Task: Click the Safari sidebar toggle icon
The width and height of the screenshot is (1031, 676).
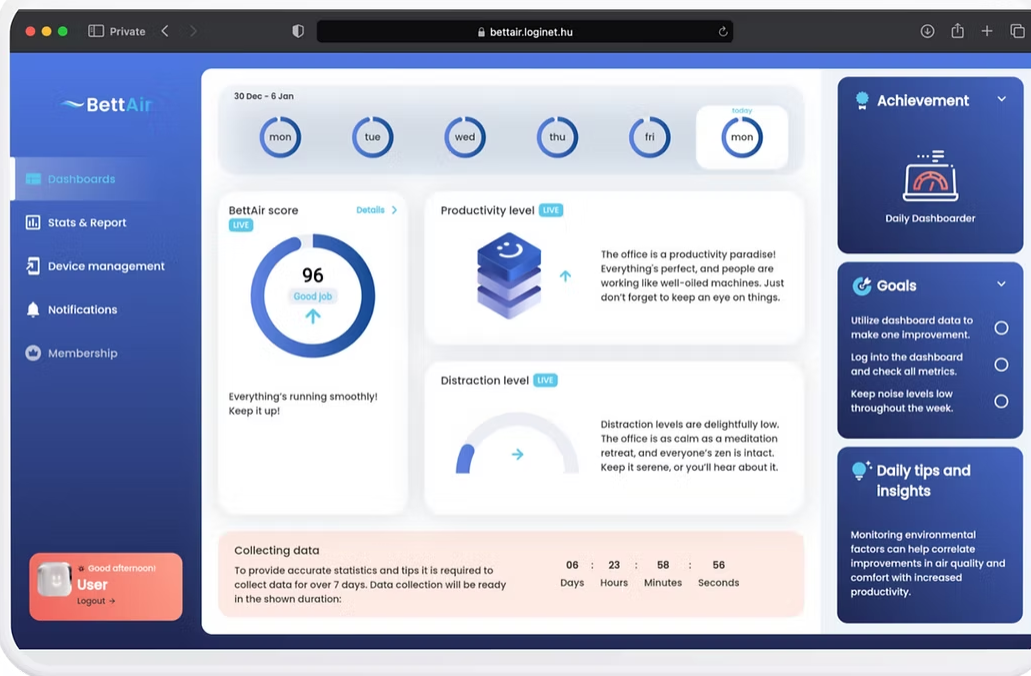Action: [96, 31]
